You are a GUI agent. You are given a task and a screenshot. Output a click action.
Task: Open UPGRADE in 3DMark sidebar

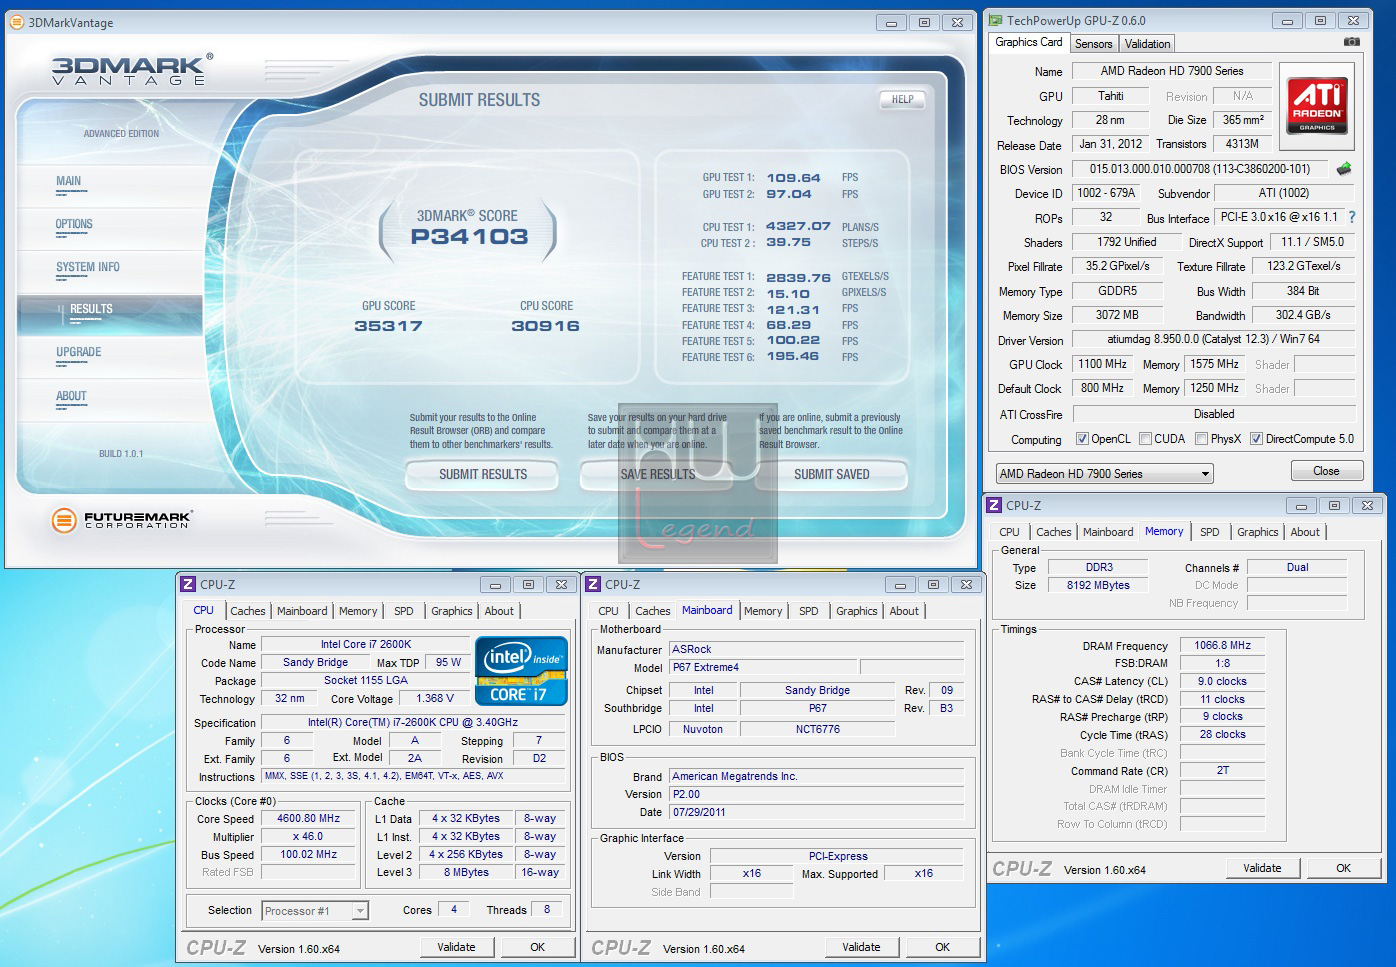(79, 353)
